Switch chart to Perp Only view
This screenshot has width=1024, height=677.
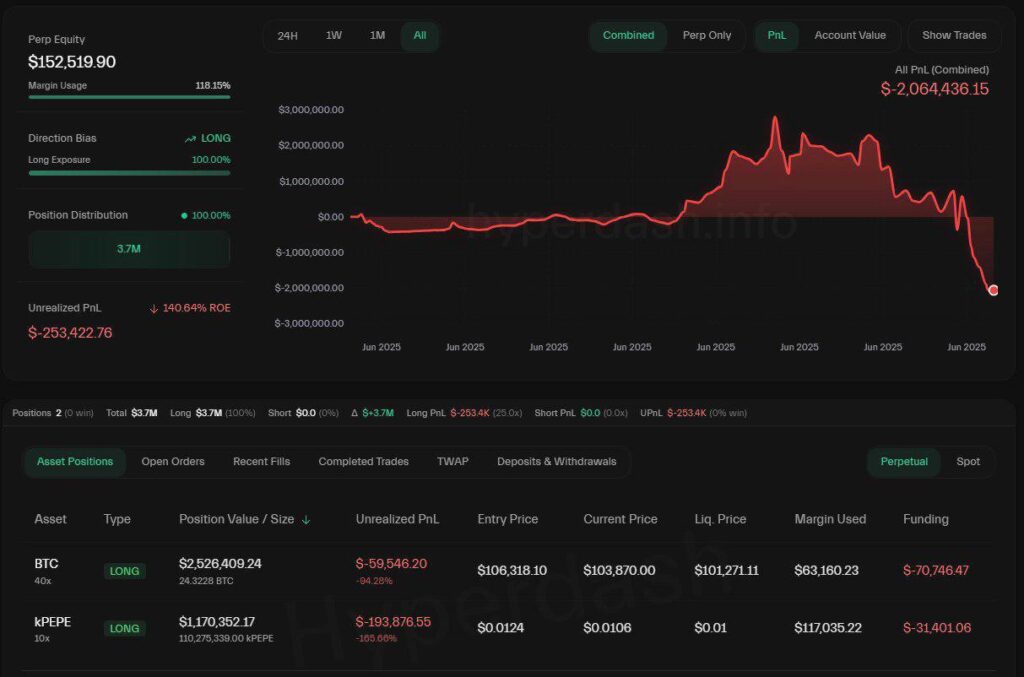[707, 35]
